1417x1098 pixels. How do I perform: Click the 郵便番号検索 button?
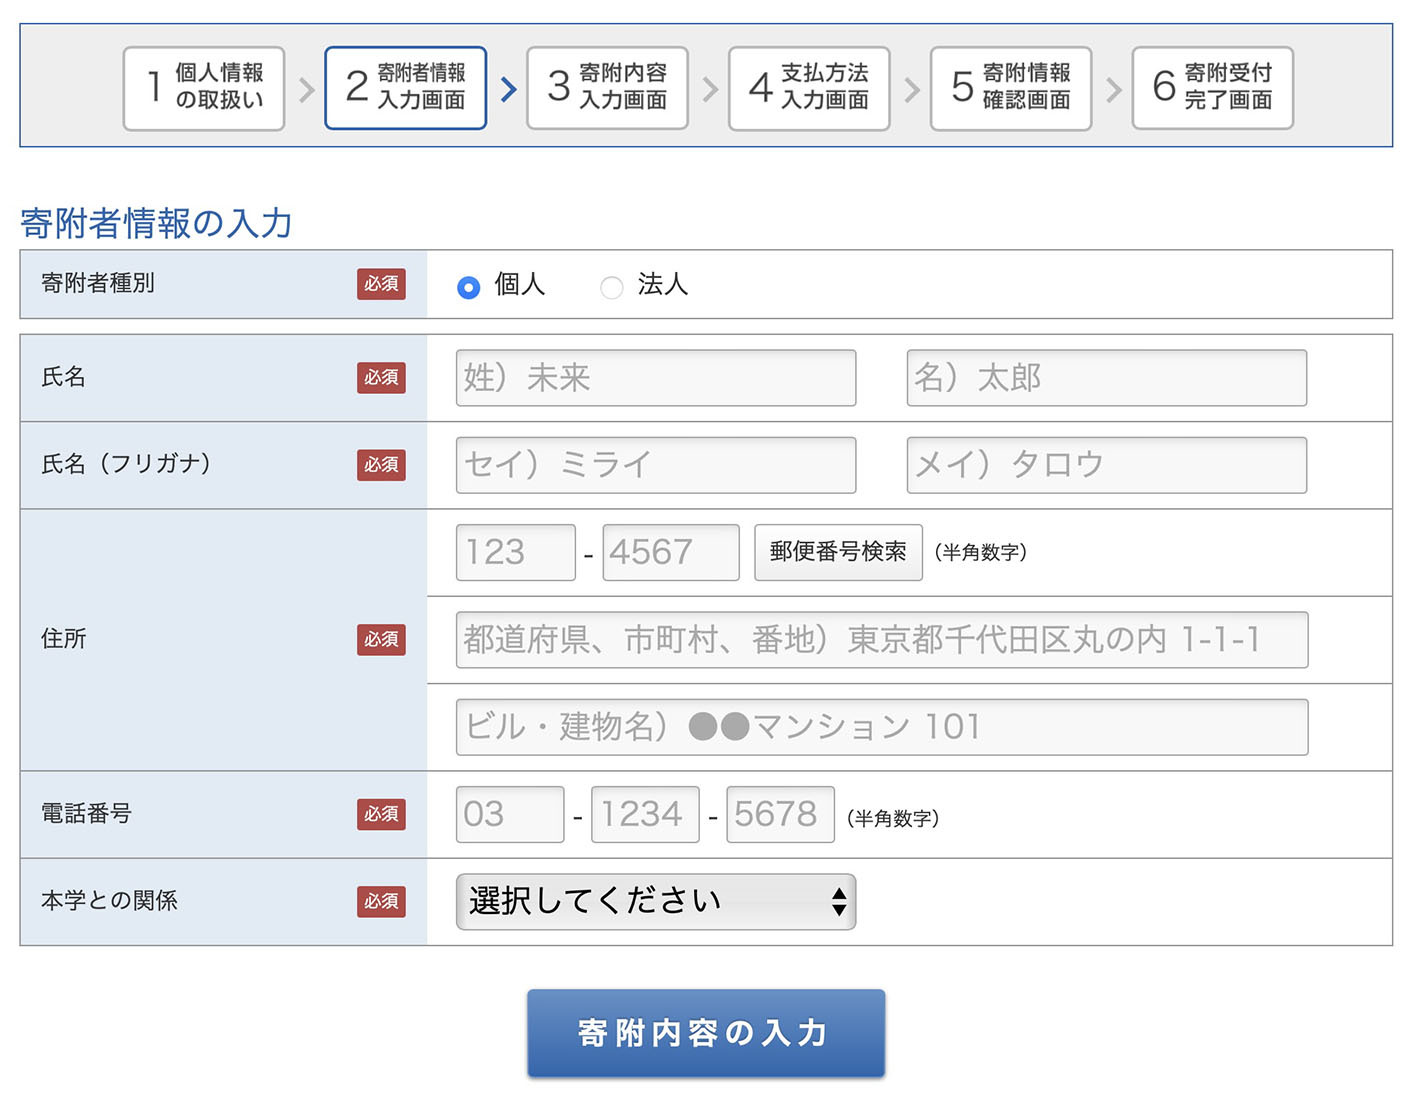(x=838, y=552)
